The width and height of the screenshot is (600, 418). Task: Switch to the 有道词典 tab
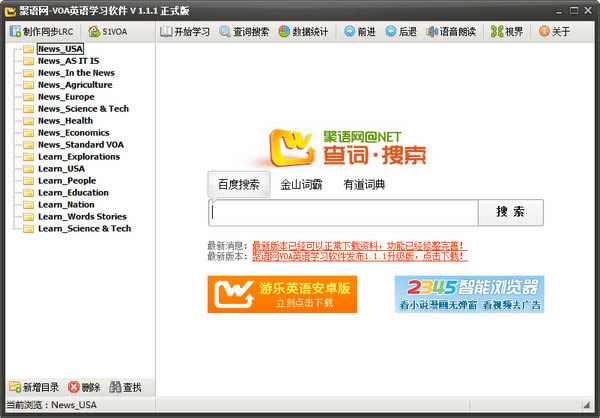coord(364,184)
